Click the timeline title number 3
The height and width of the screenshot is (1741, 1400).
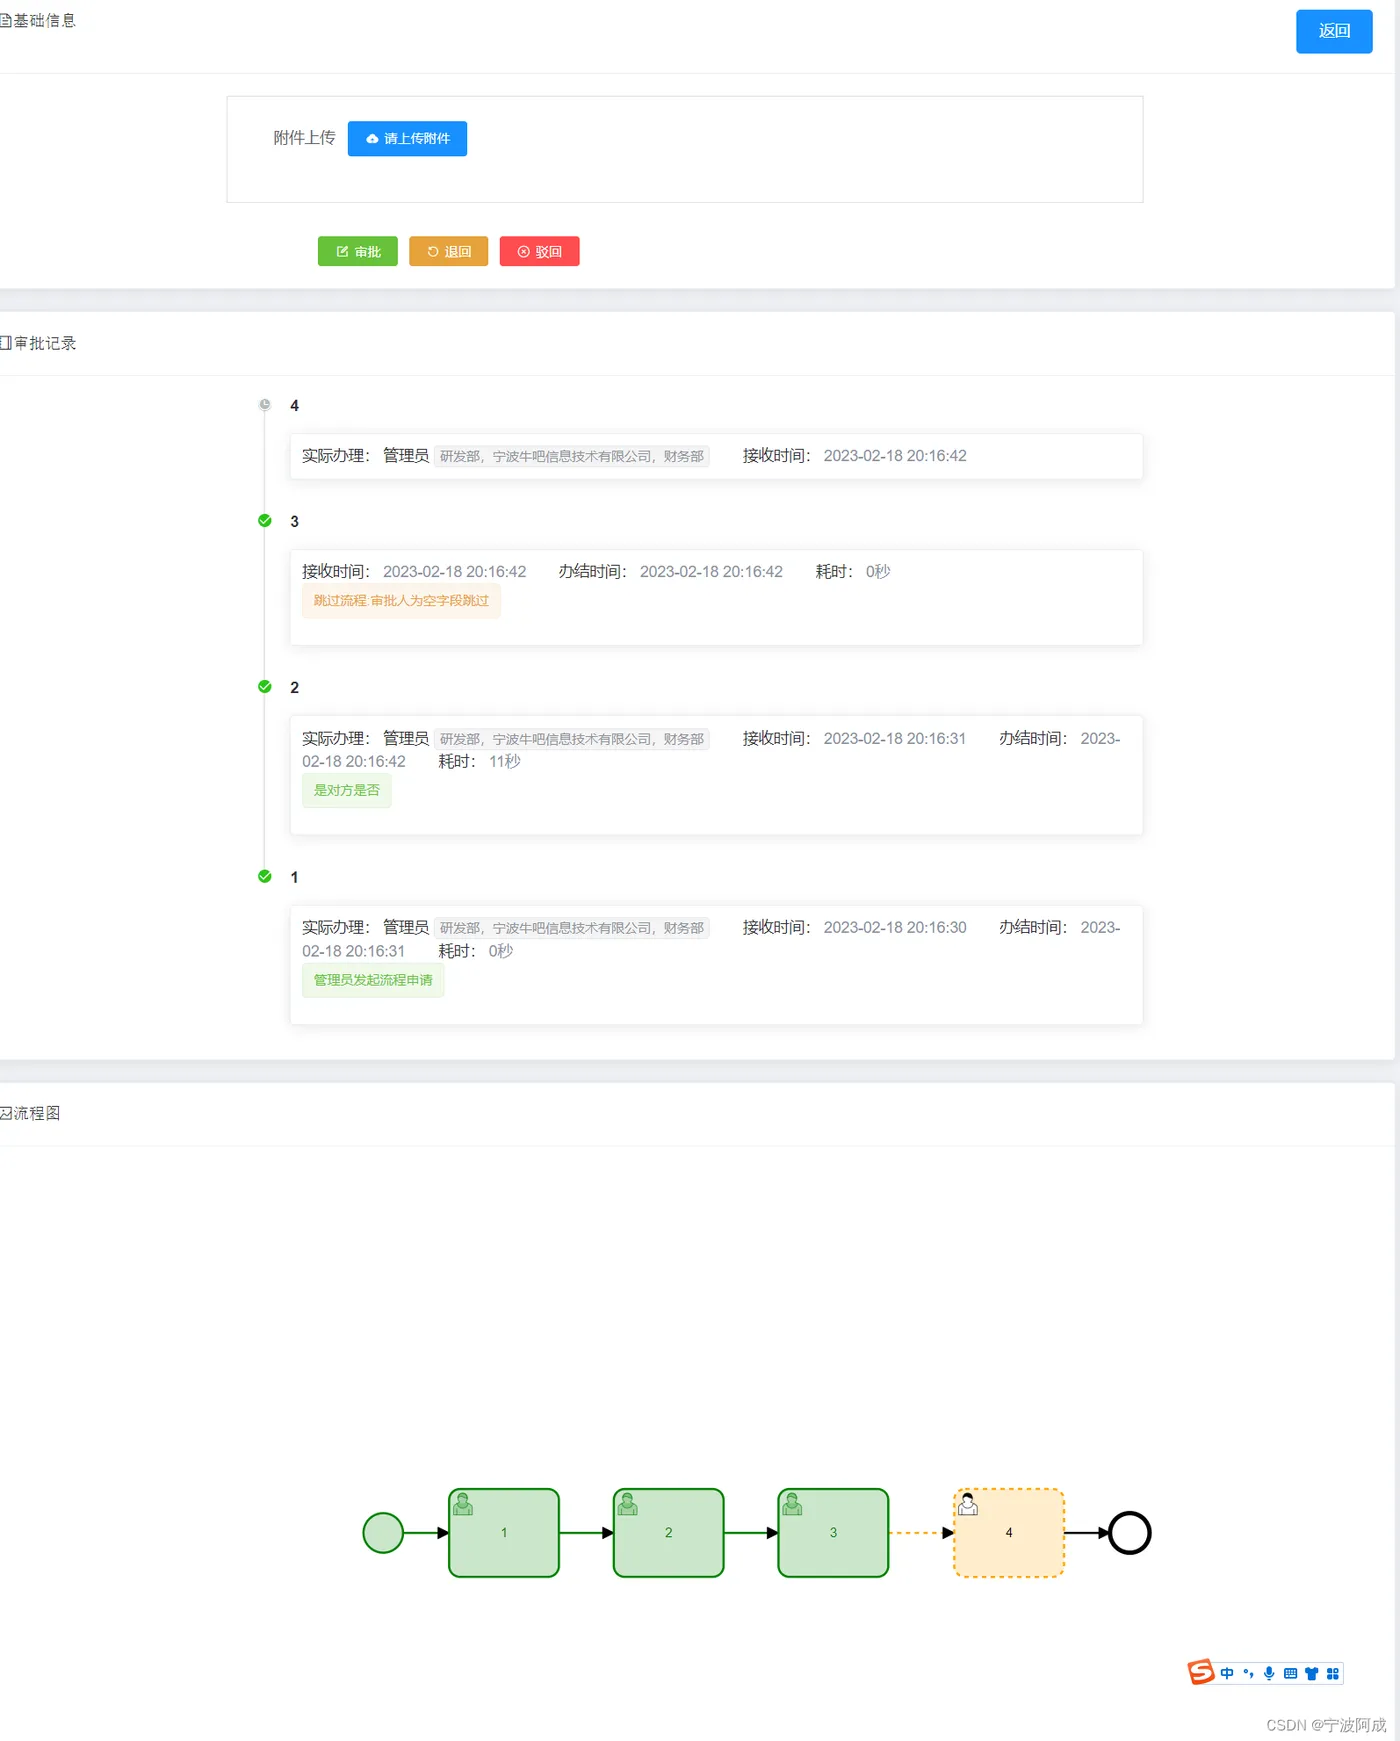click(x=294, y=522)
